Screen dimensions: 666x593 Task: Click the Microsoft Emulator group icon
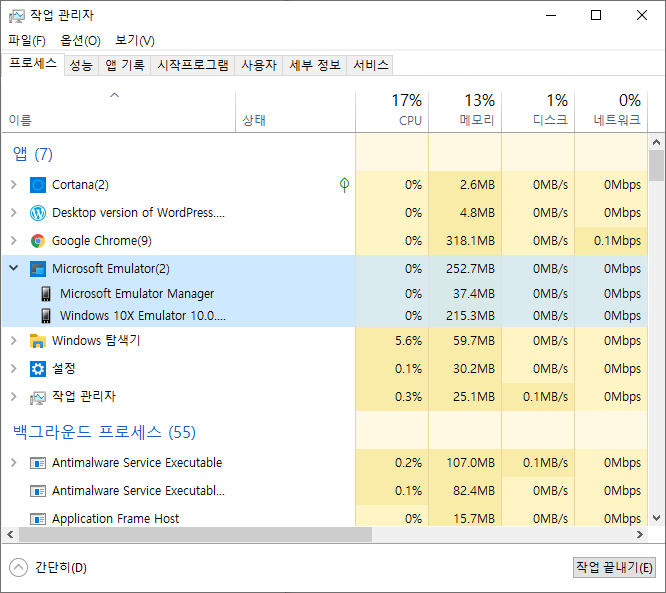(x=38, y=269)
